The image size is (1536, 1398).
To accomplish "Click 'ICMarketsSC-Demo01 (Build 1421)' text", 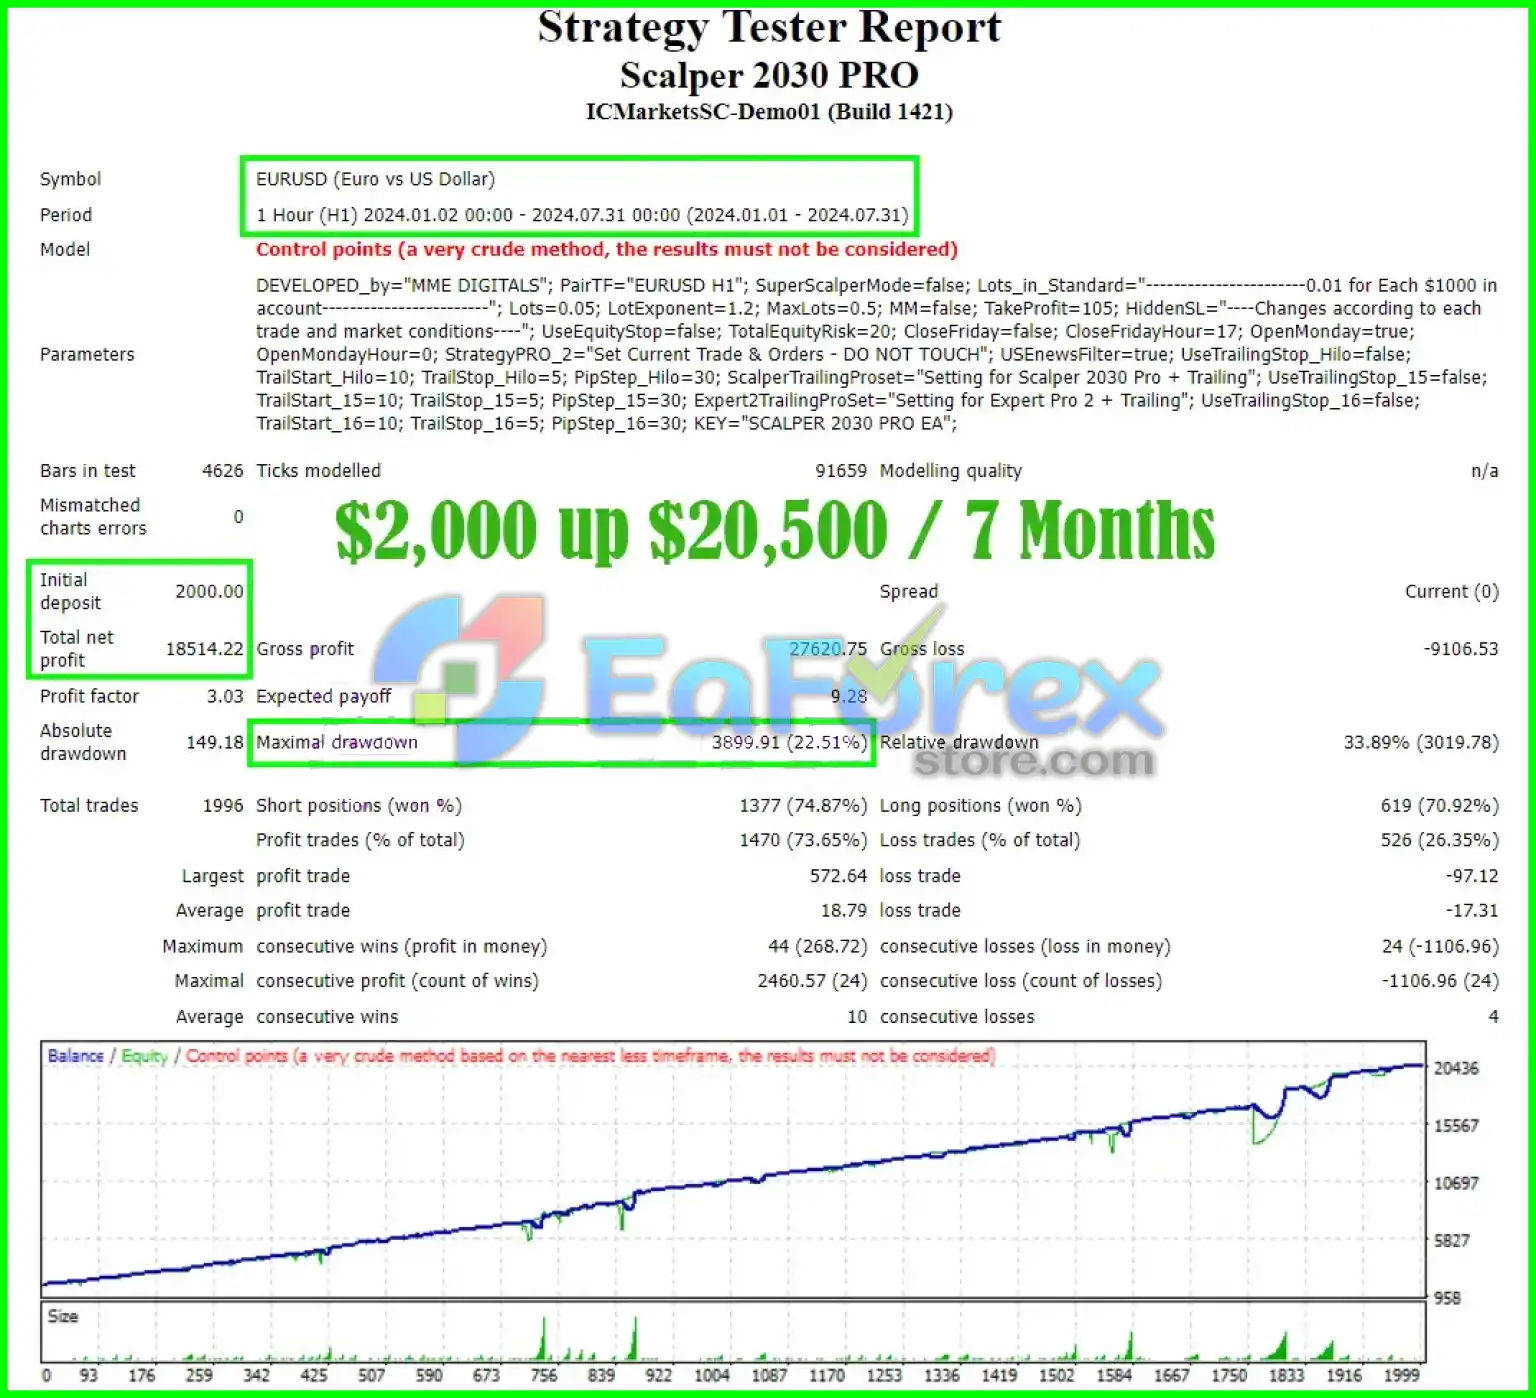I will [769, 111].
